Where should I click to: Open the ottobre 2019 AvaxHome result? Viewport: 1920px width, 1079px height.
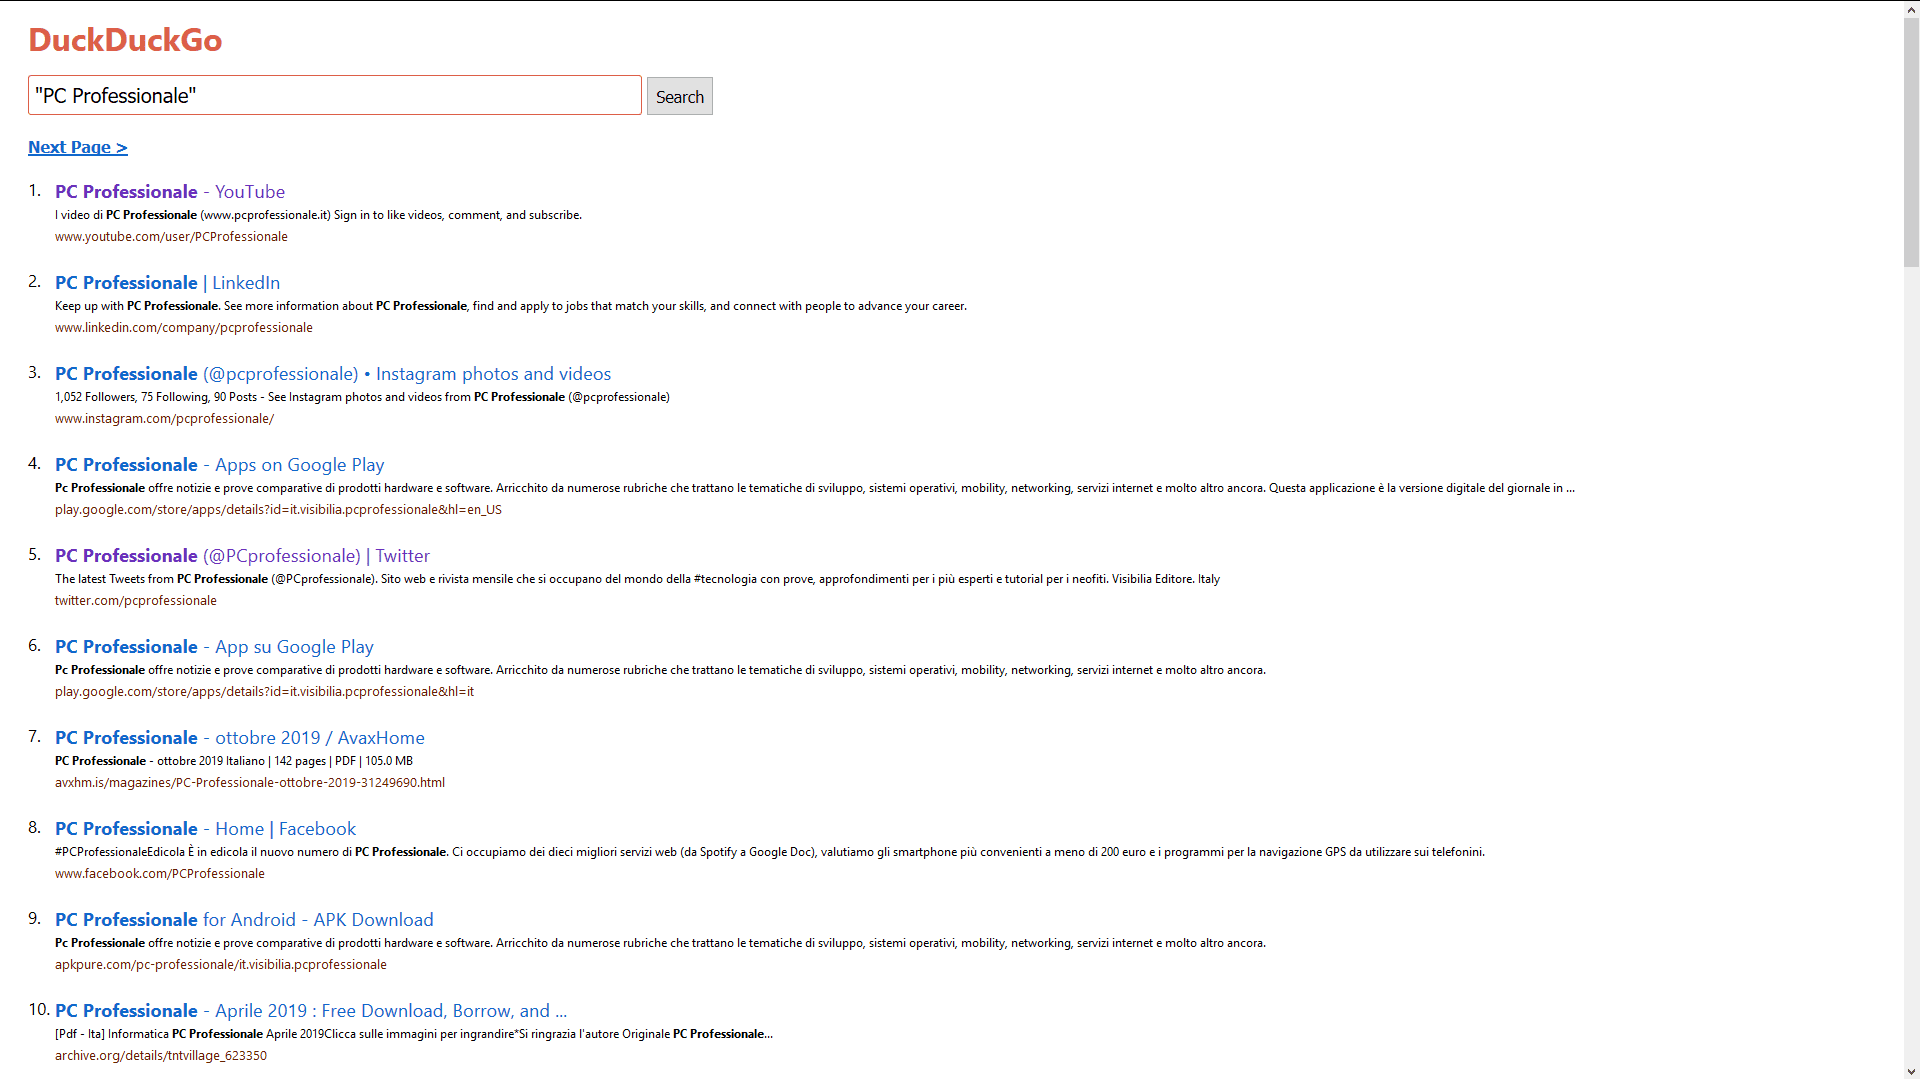pyautogui.click(x=240, y=738)
